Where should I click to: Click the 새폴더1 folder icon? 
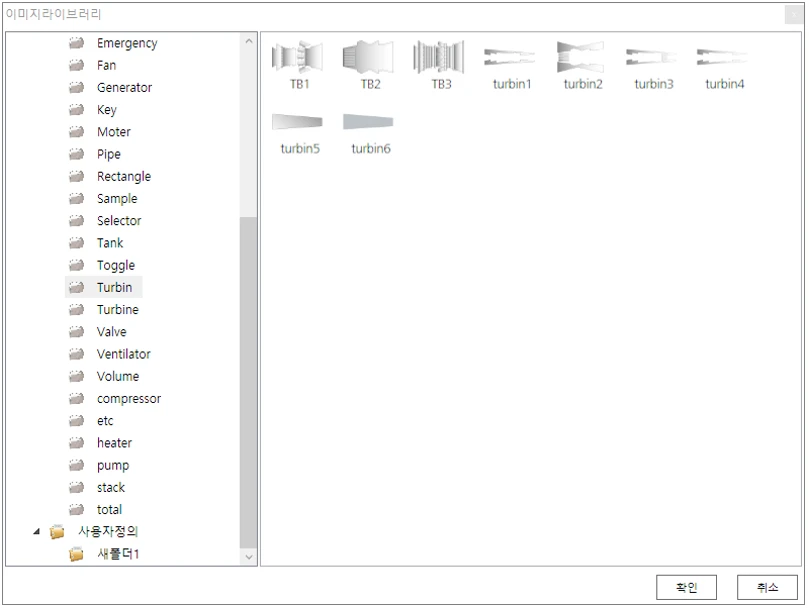(76, 554)
